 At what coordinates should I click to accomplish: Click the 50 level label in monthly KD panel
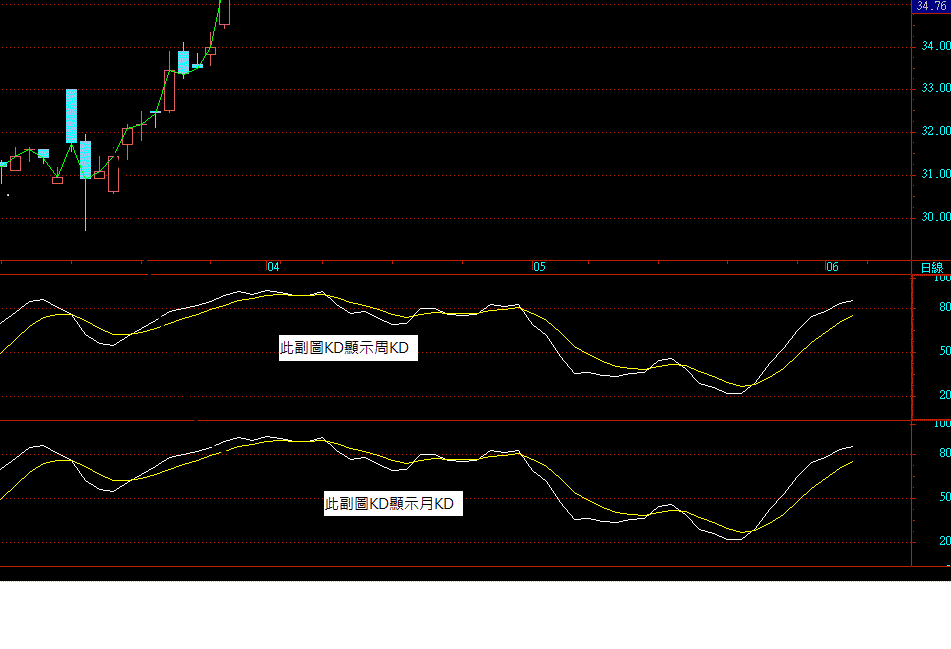(944, 497)
